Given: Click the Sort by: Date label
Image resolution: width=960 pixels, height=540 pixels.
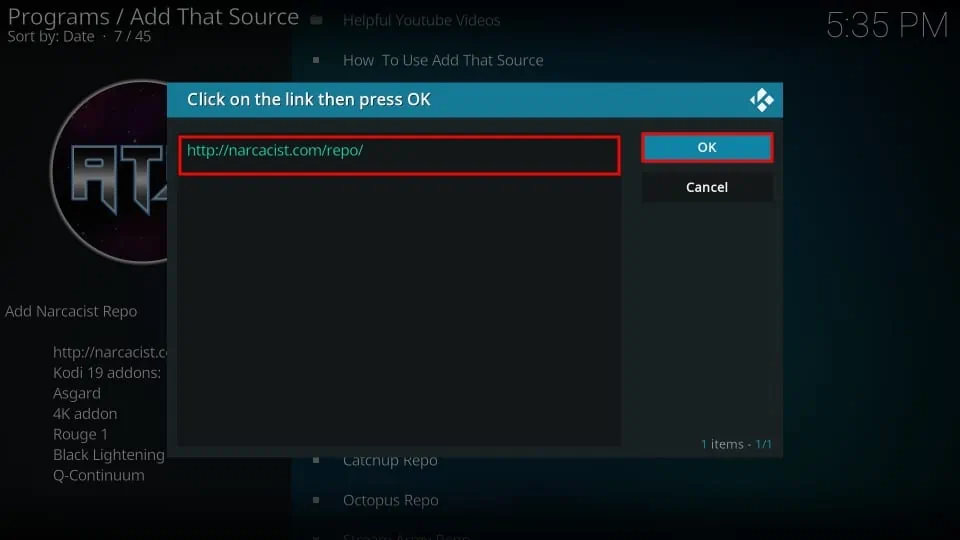Looking at the screenshot, I should [x=51, y=37].
